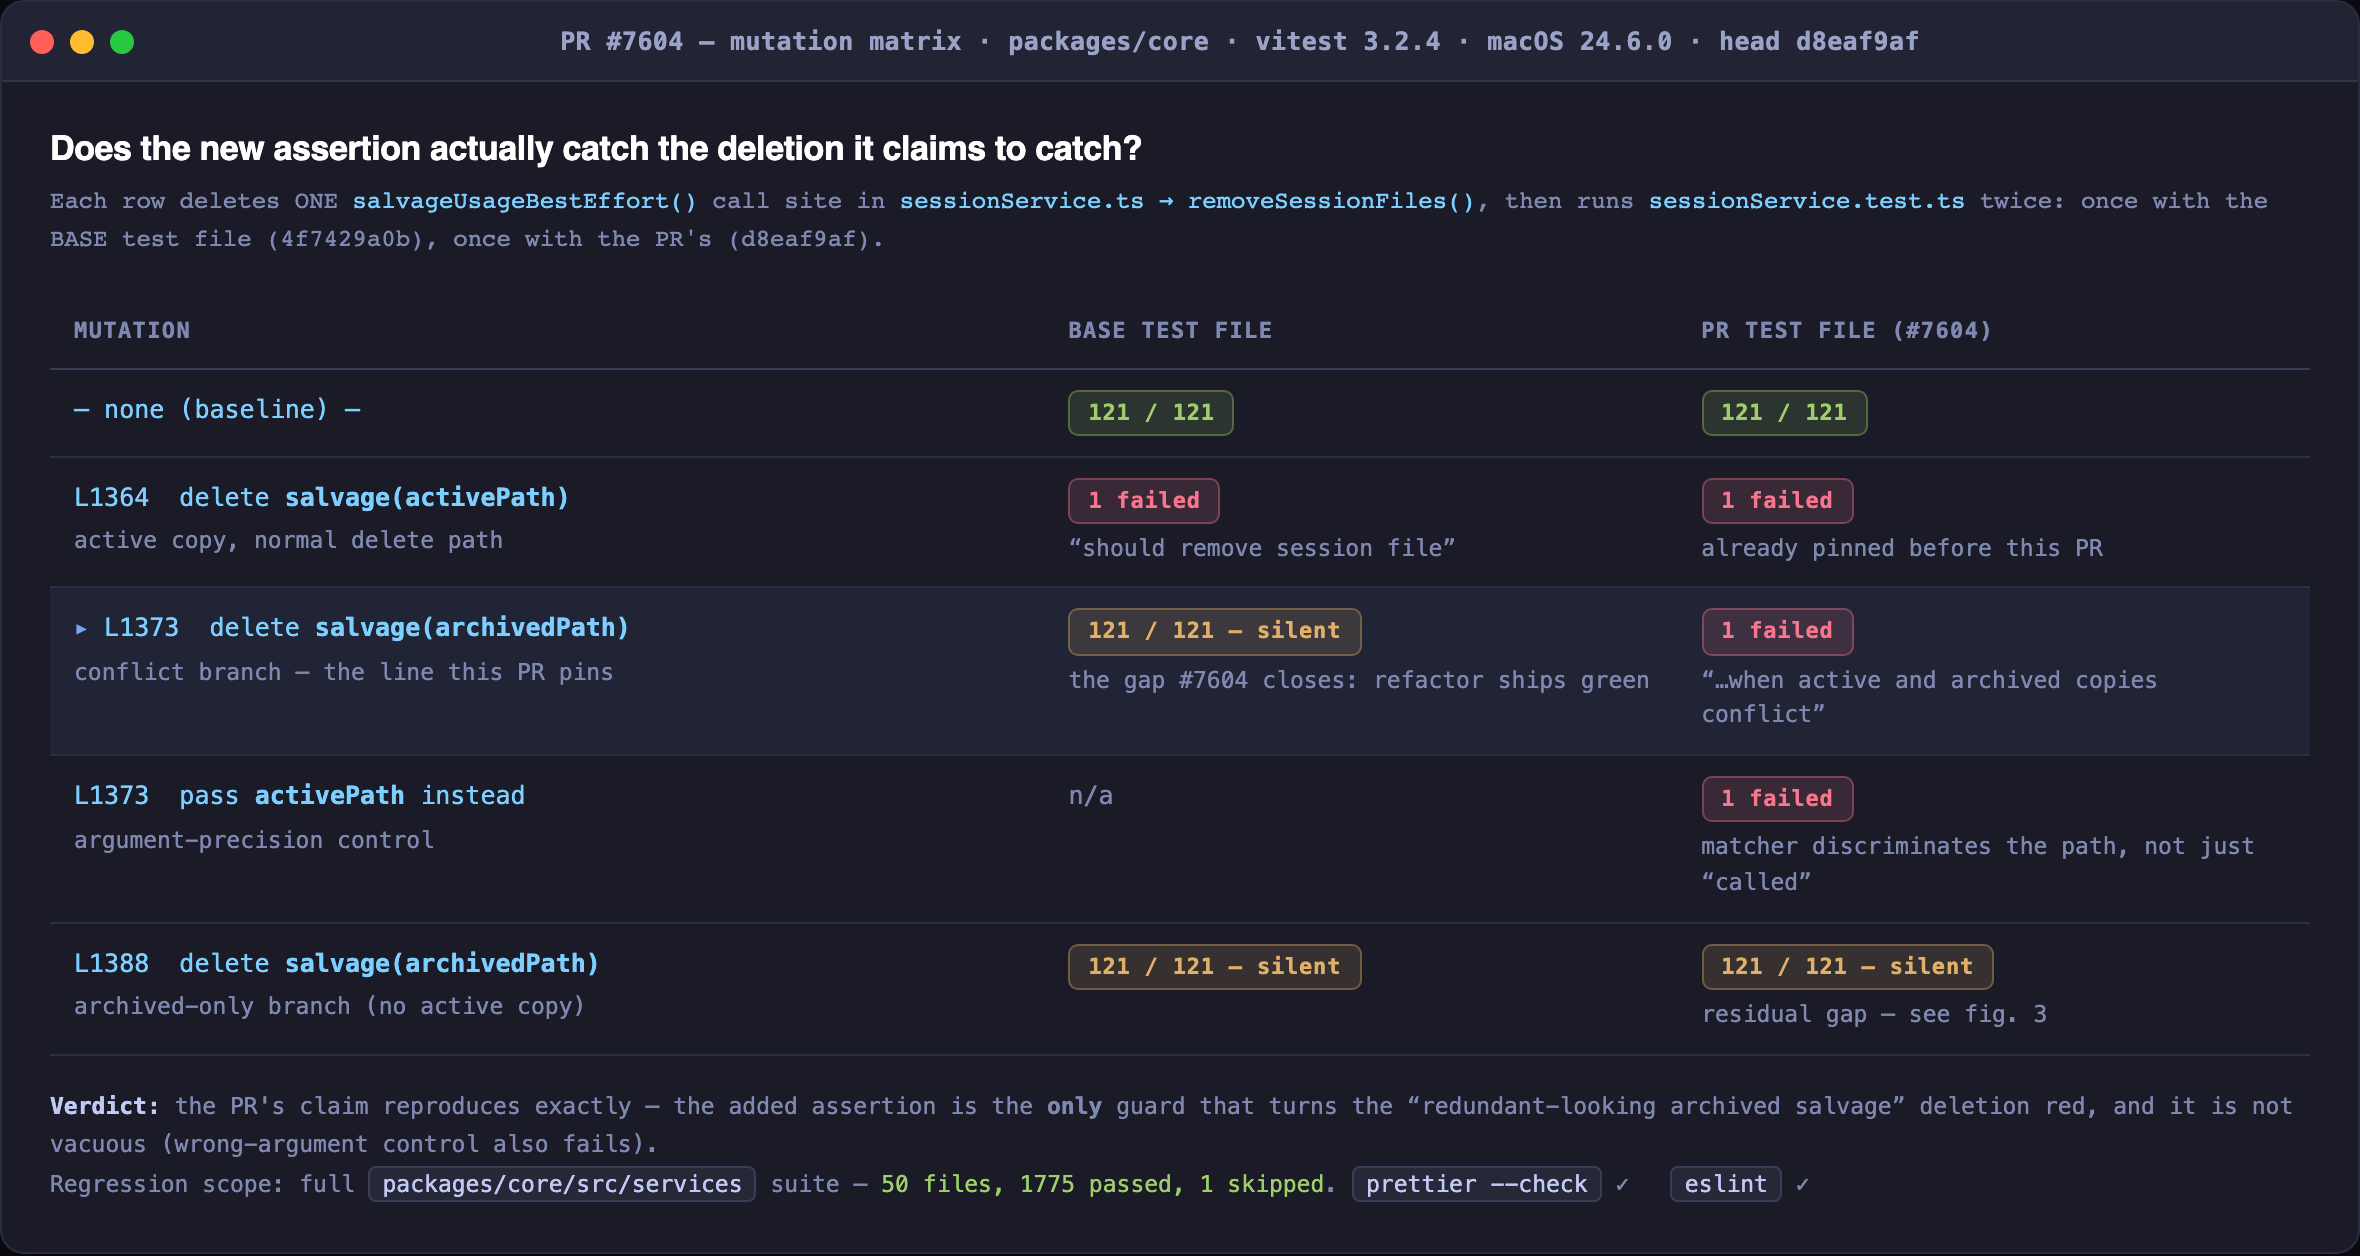
Task: Click the yellow minimize window button
Action: pos(82,42)
